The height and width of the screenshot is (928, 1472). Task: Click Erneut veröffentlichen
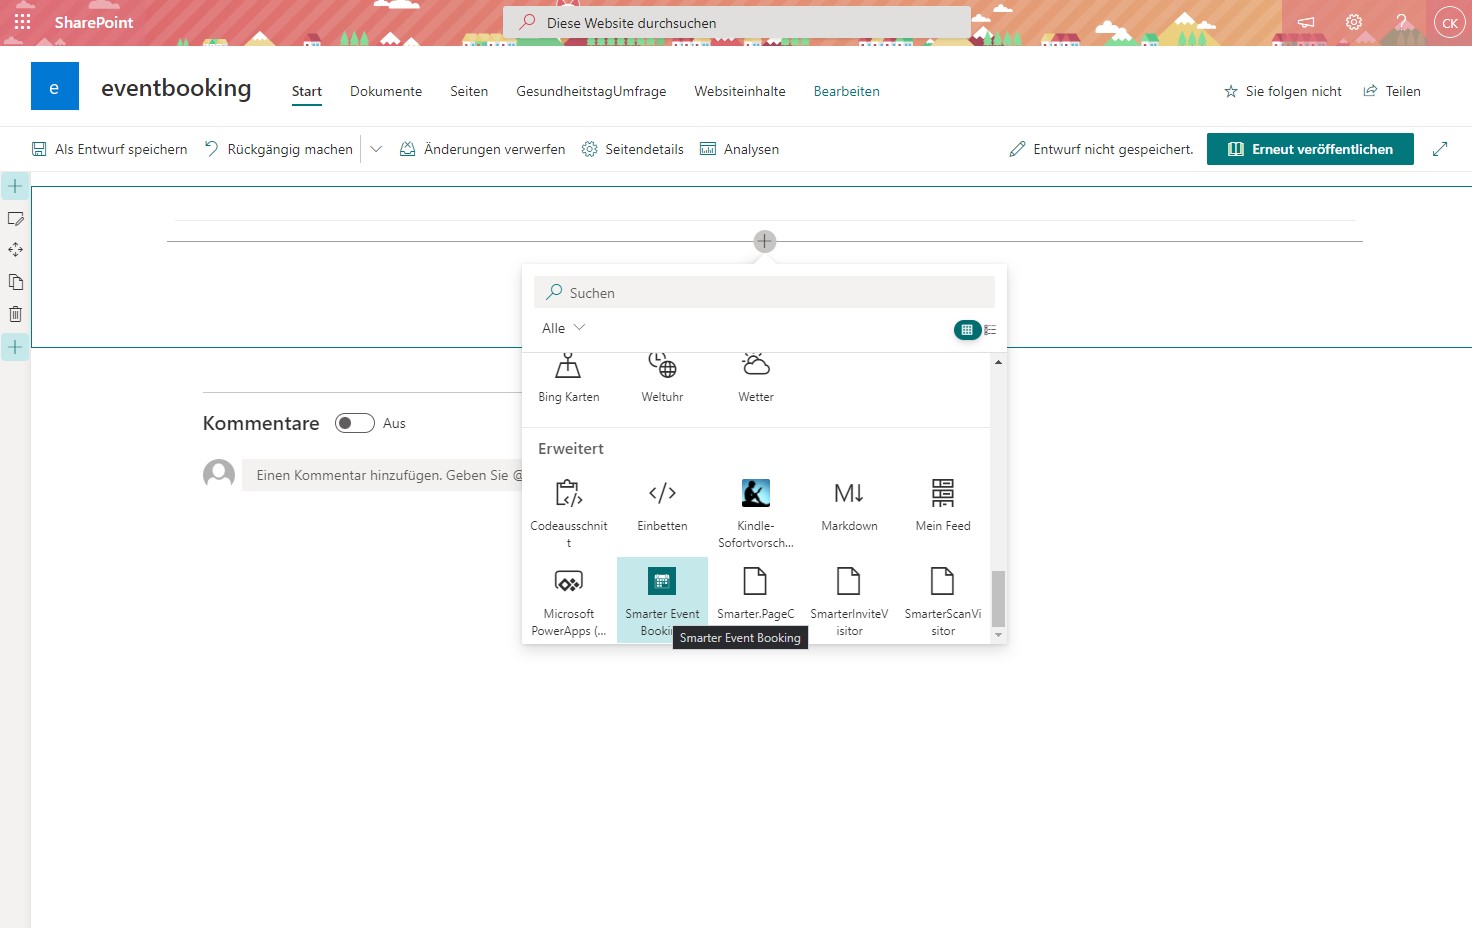(1310, 148)
